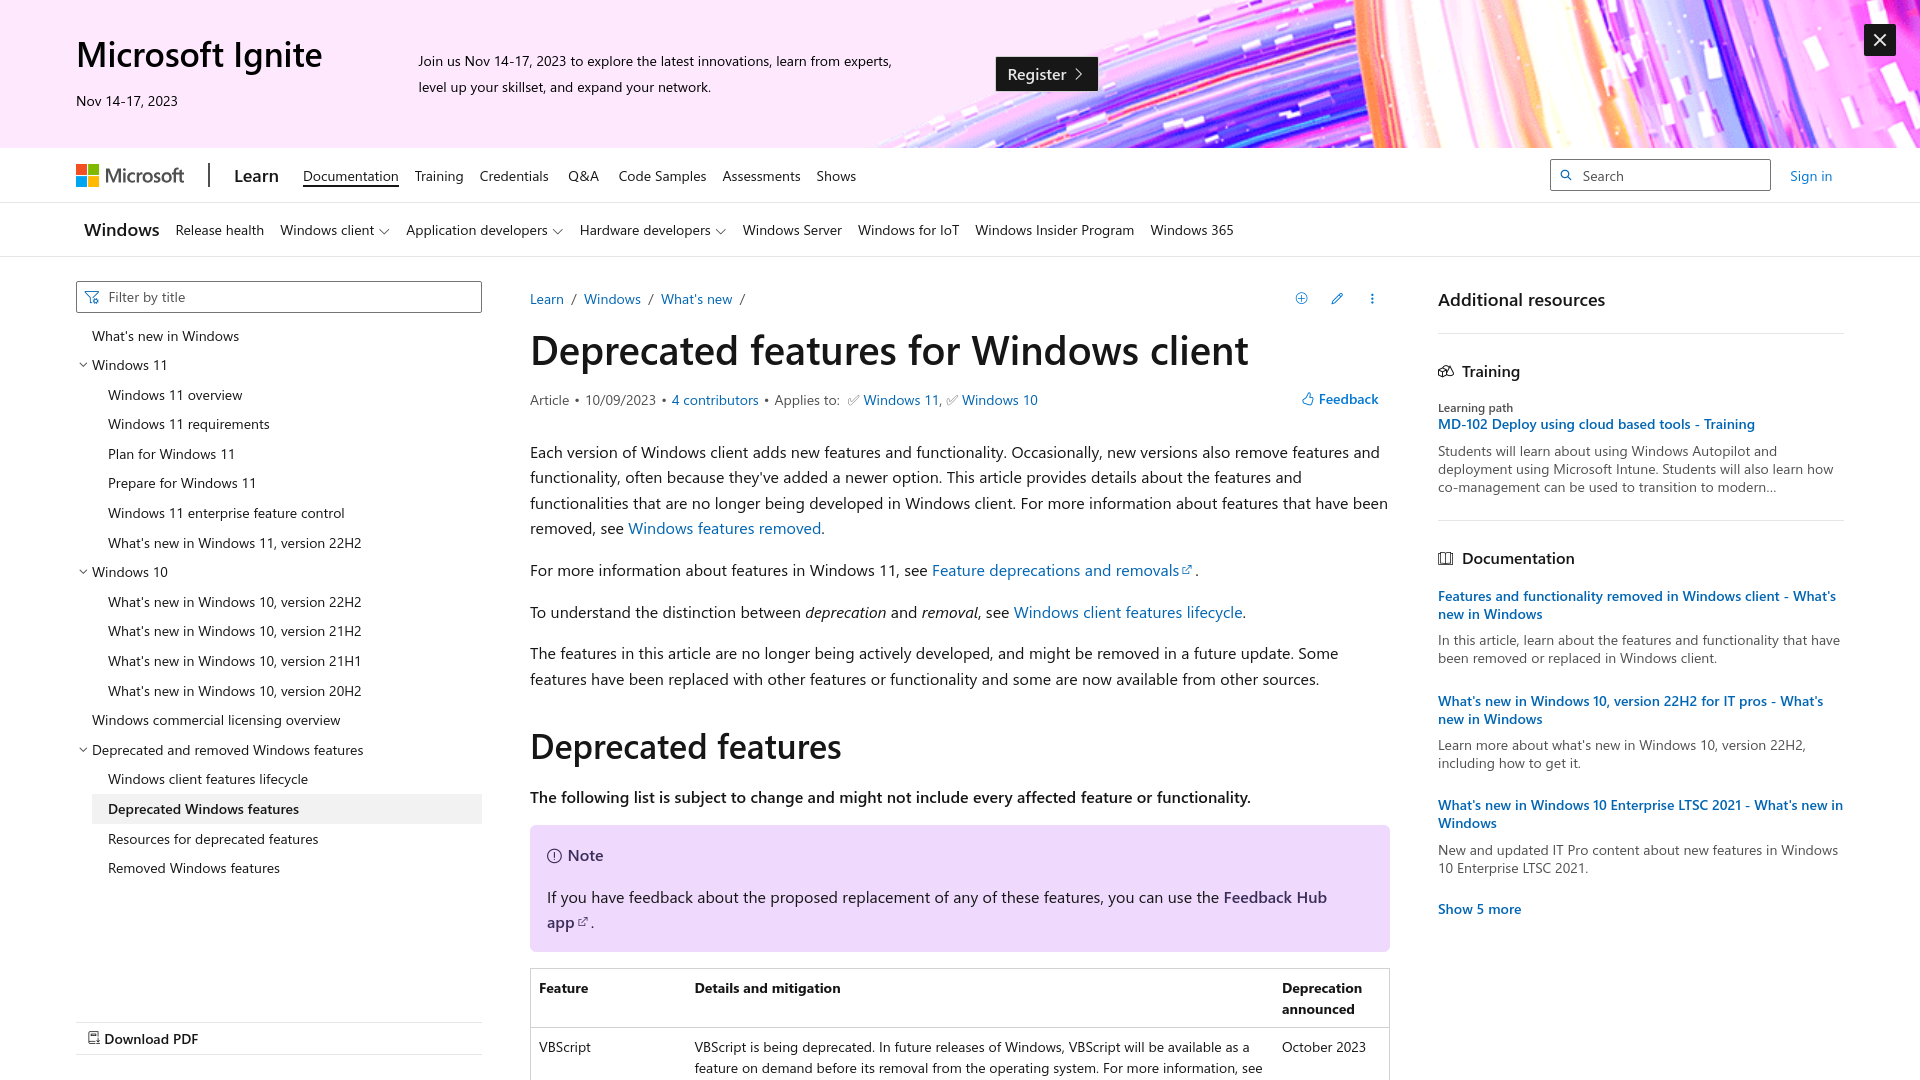Viewport: 1920px width, 1080px height.
Task: Click Show 5 more in additional resources
Action: (1478, 907)
